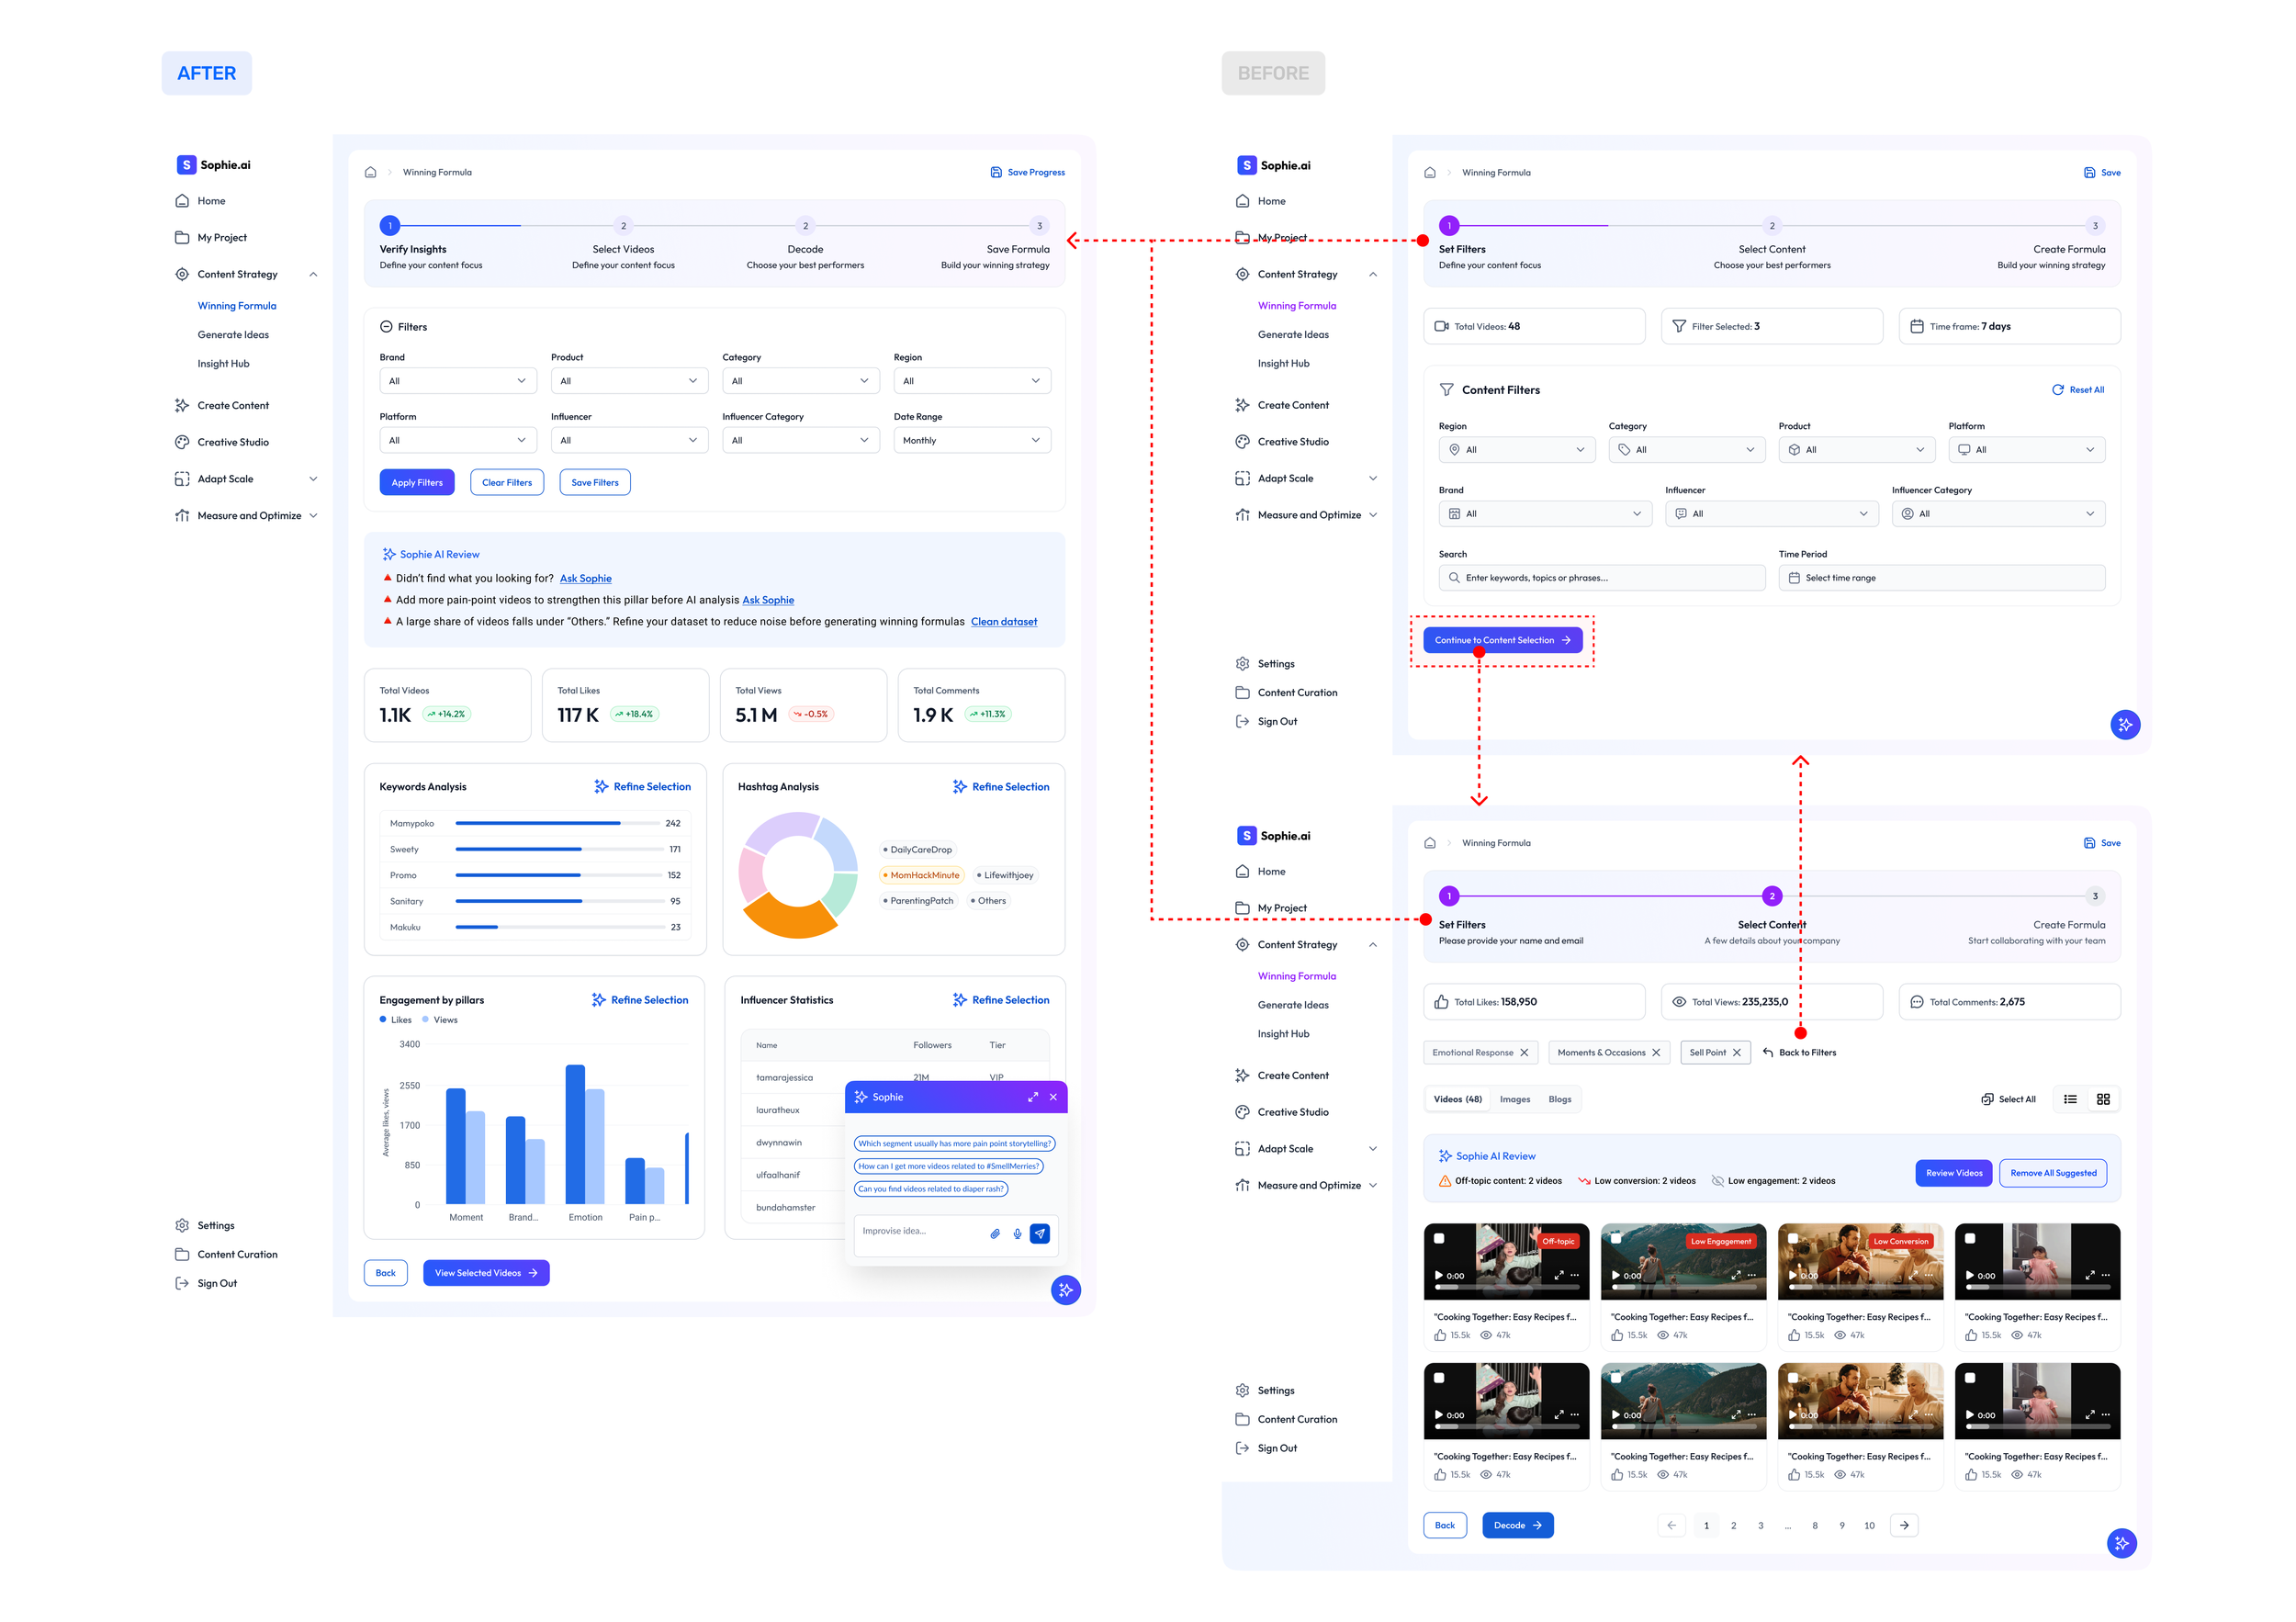This screenshot has height=1622, width=2296.
Task: Click the keywords search input field
Action: [1603, 578]
